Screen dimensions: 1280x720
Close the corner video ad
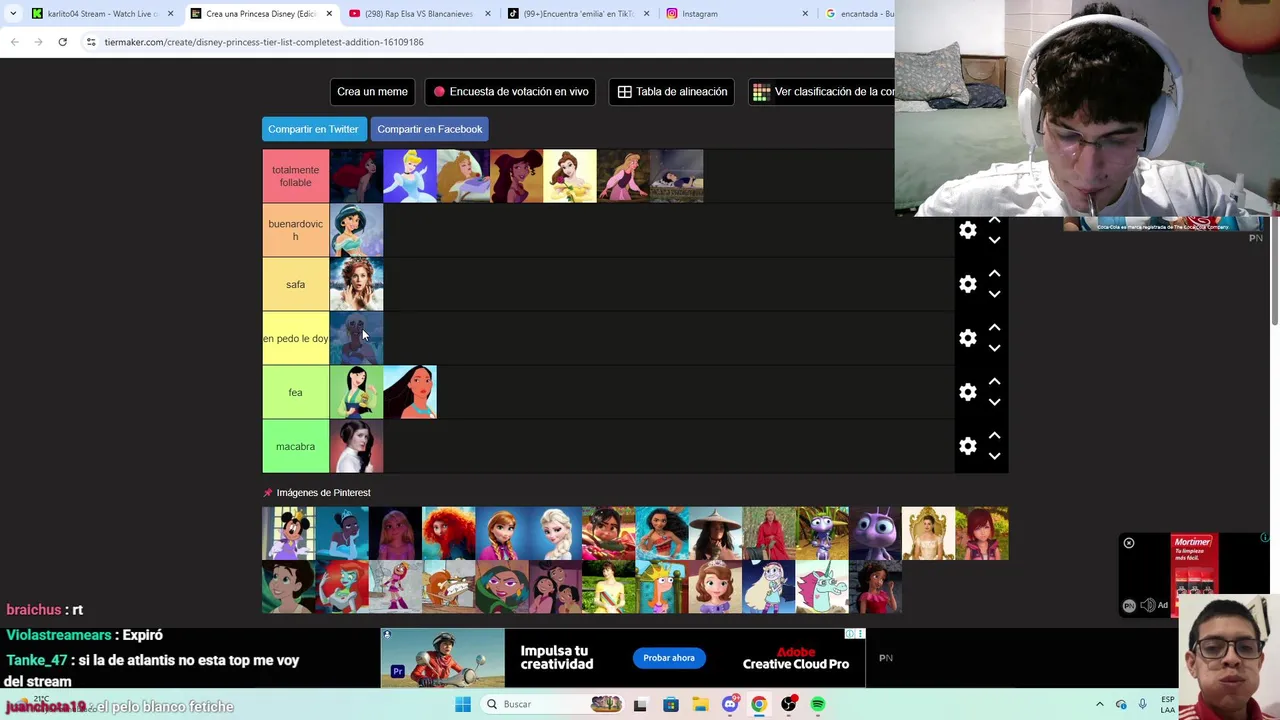[x=1129, y=543]
